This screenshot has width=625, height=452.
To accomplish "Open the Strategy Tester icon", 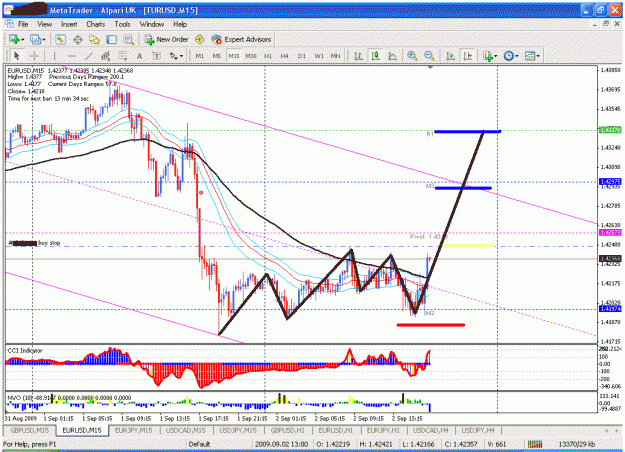I will pyautogui.click(x=128, y=39).
